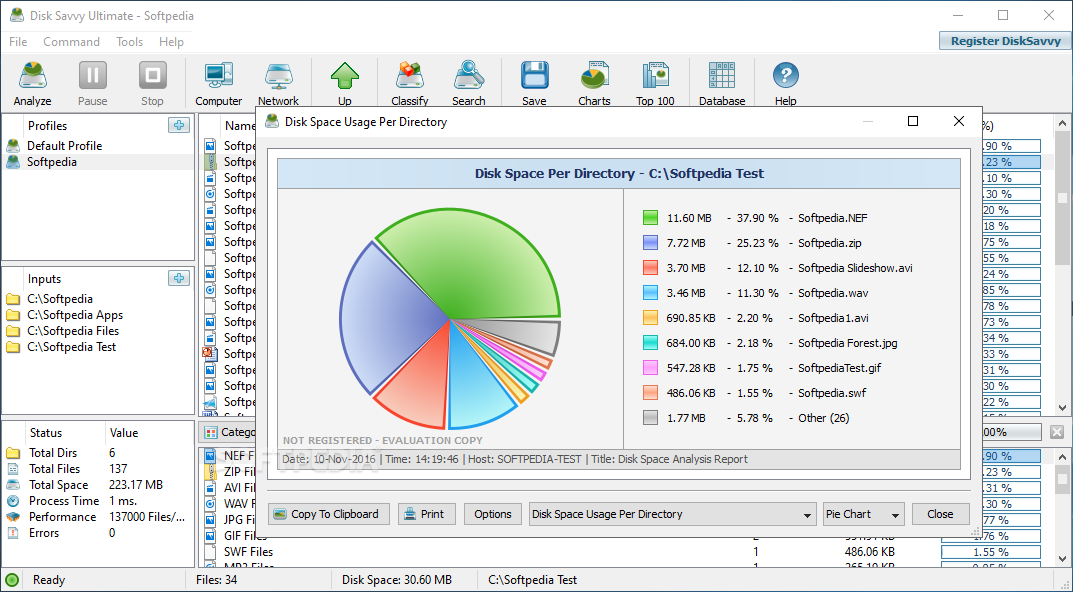Add a new profile with plus icon

(179, 125)
